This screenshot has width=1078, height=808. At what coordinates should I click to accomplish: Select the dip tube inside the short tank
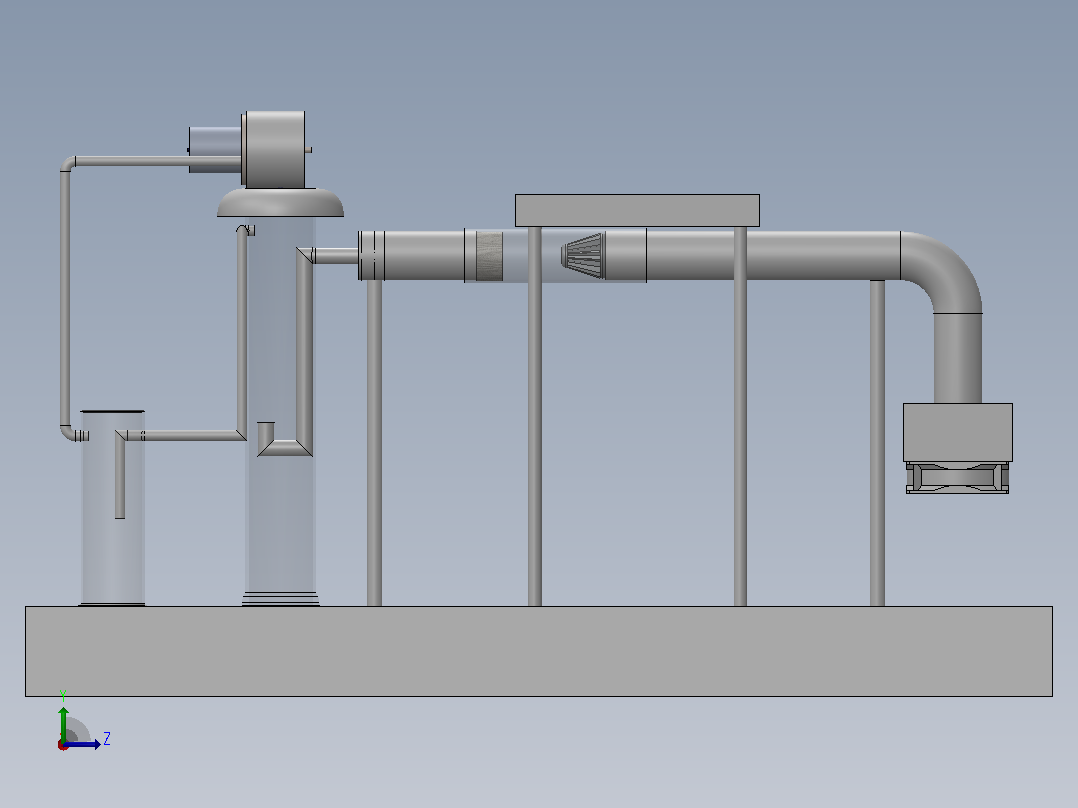pyautogui.click(x=120, y=474)
